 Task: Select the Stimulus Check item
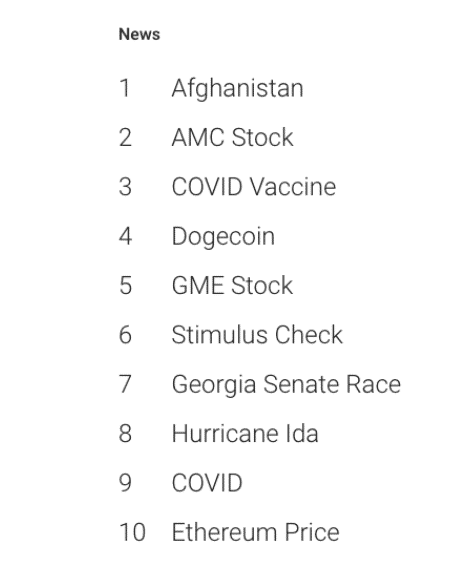(257, 335)
